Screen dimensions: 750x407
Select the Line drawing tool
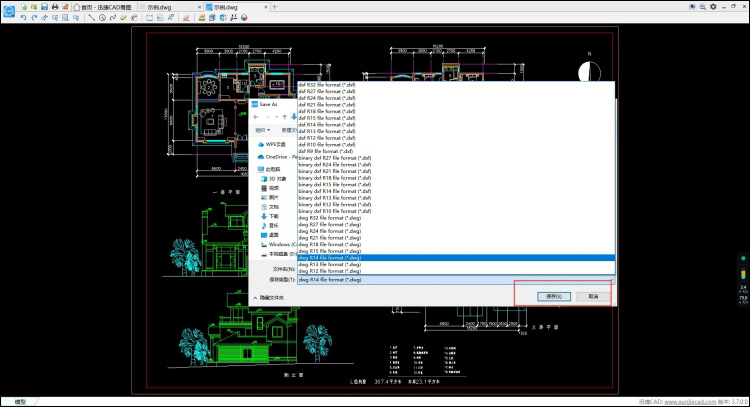[x=92, y=18]
